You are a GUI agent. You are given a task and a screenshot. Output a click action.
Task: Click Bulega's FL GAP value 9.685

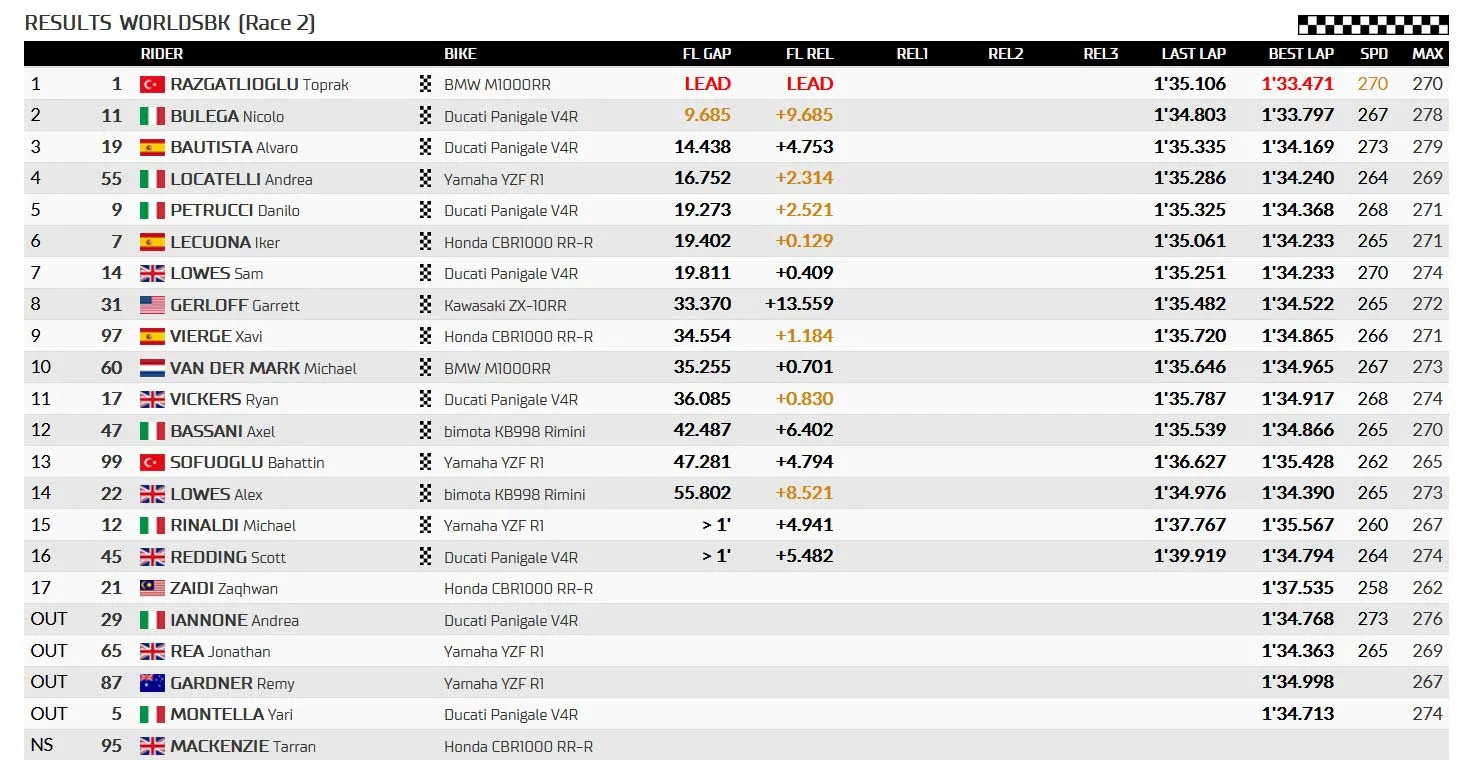(708, 116)
